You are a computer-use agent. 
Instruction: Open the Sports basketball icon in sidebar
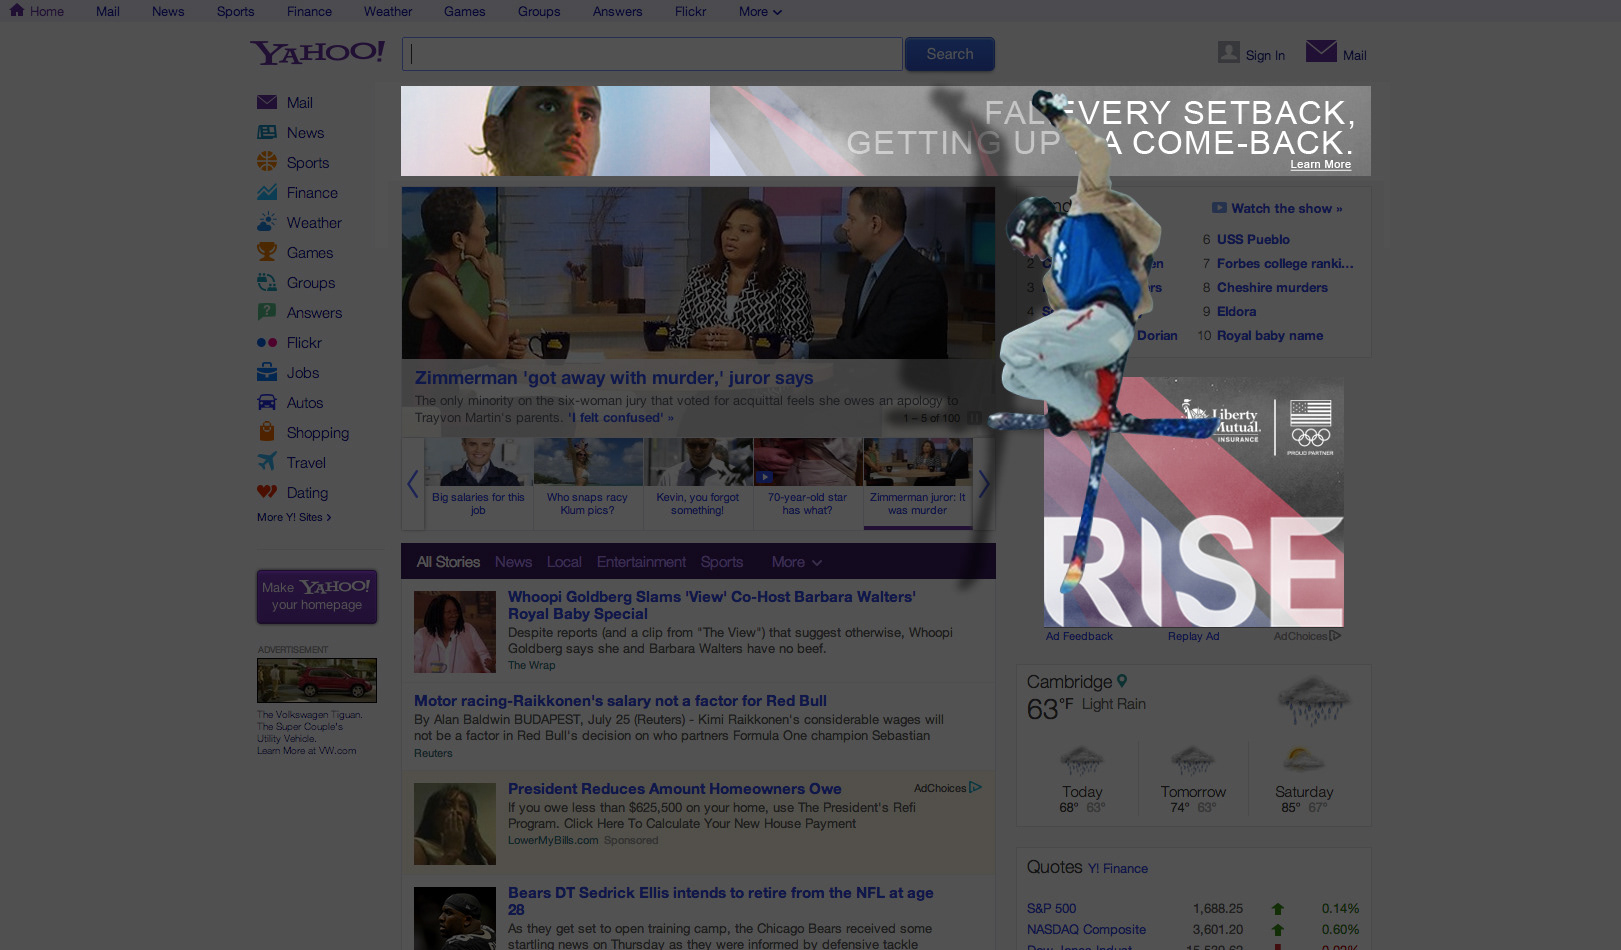point(266,162)
